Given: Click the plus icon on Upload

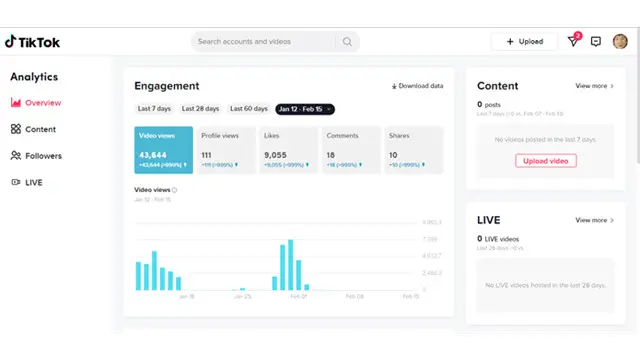Looking at the screenshot, I should click(510, 41).
